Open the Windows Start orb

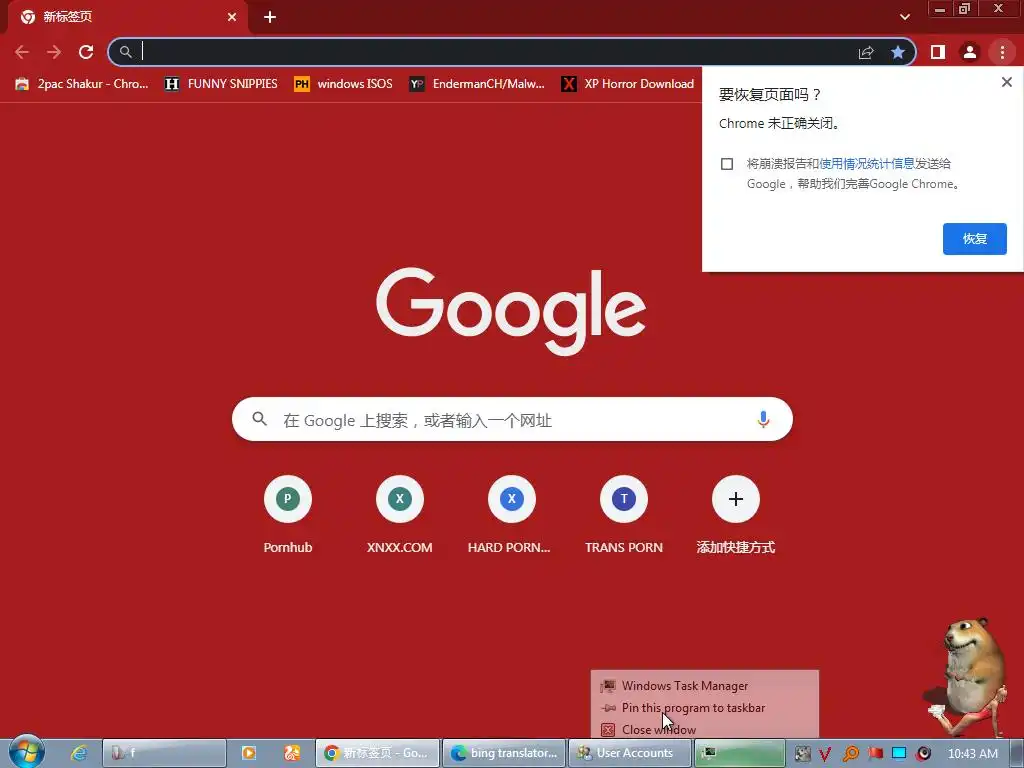(x=26, y=752)
